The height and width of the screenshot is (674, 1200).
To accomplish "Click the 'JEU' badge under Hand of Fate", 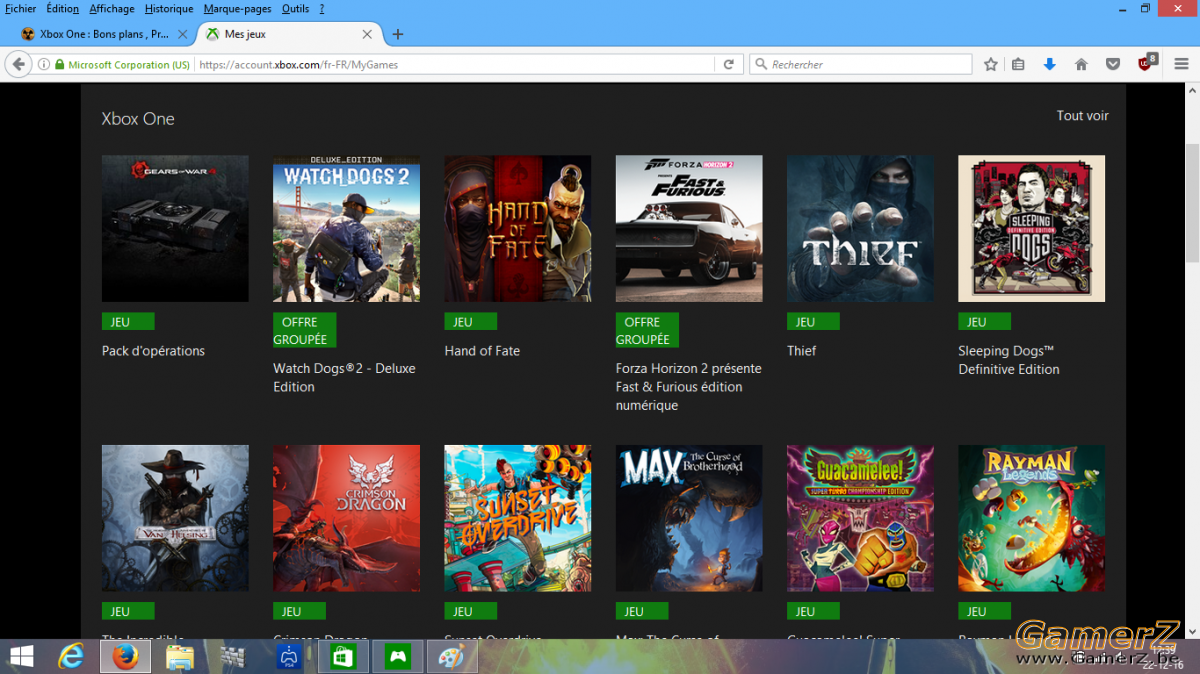I will 470,322.
